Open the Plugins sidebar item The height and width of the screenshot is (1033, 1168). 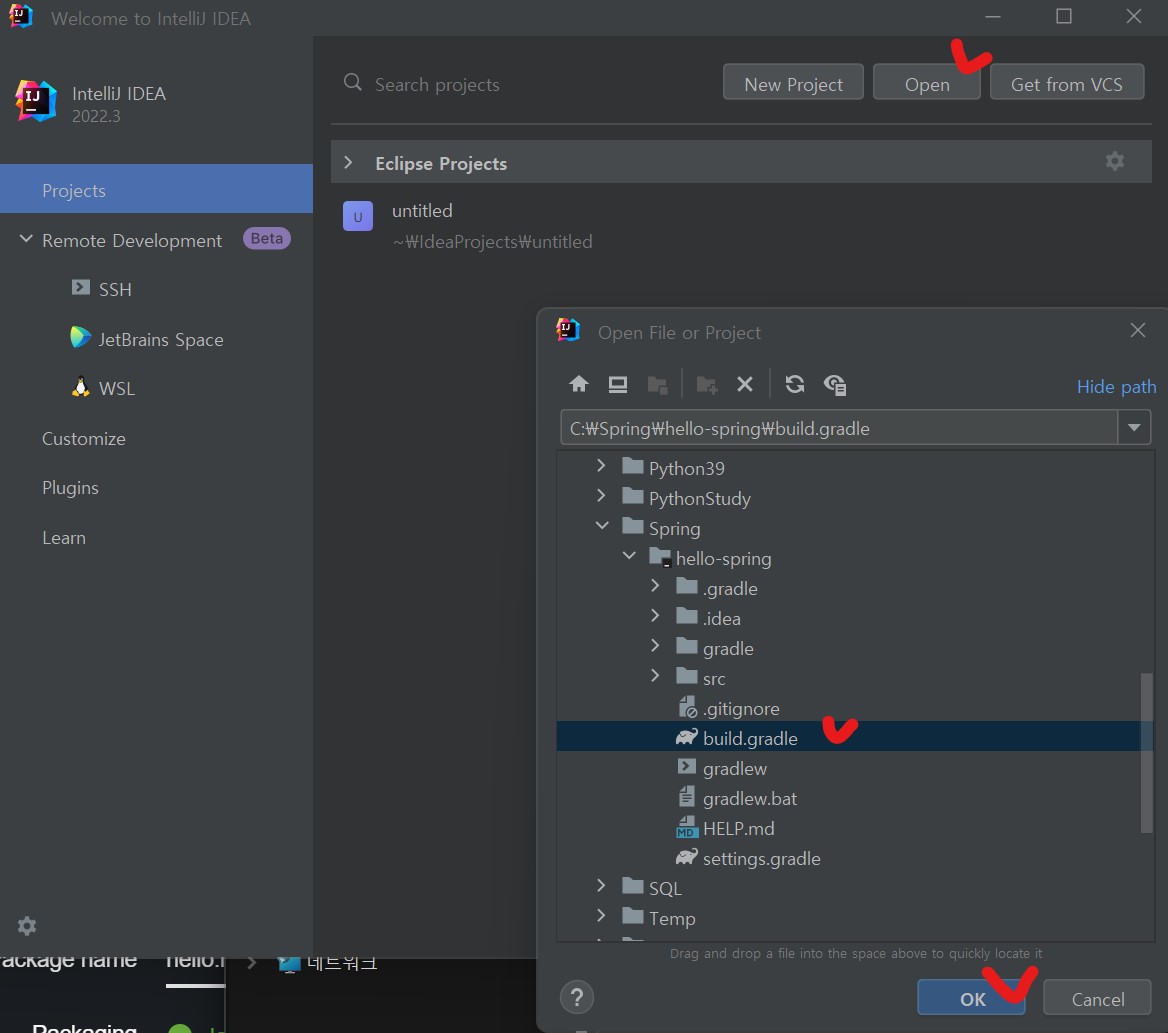tap(70, 488)
